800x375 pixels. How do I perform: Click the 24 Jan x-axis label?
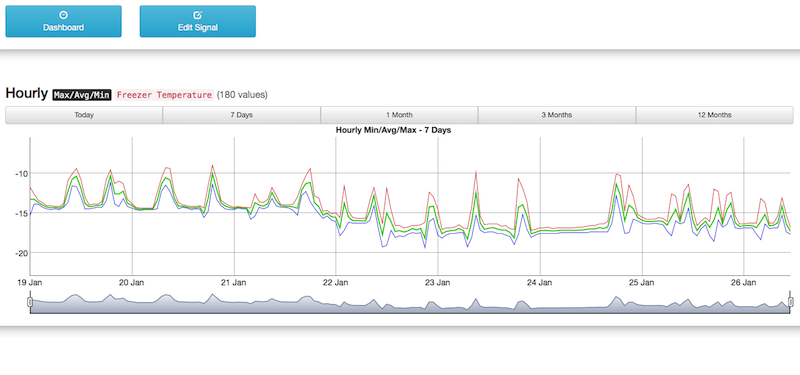click(540, 283)
